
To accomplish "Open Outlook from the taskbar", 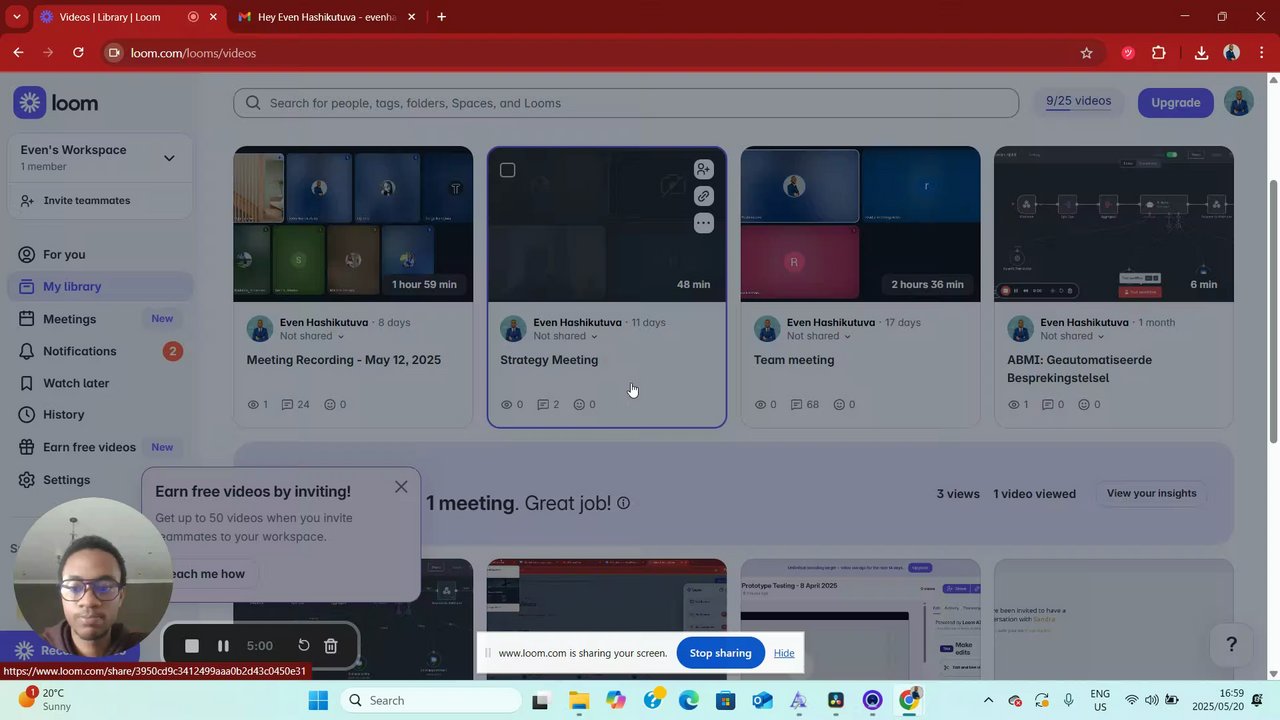I will click(762, 700).
